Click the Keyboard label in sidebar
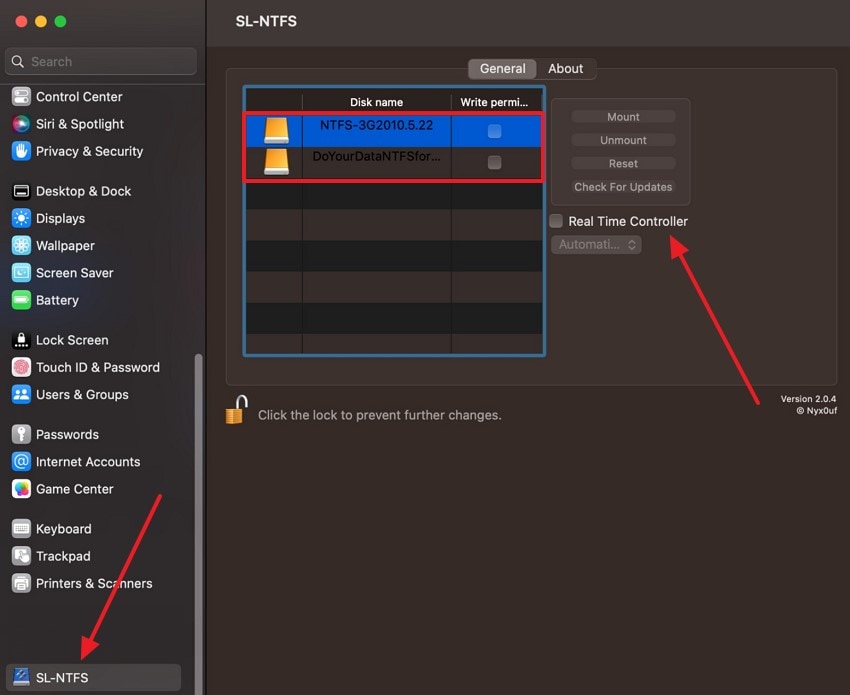 coord(63,529)
